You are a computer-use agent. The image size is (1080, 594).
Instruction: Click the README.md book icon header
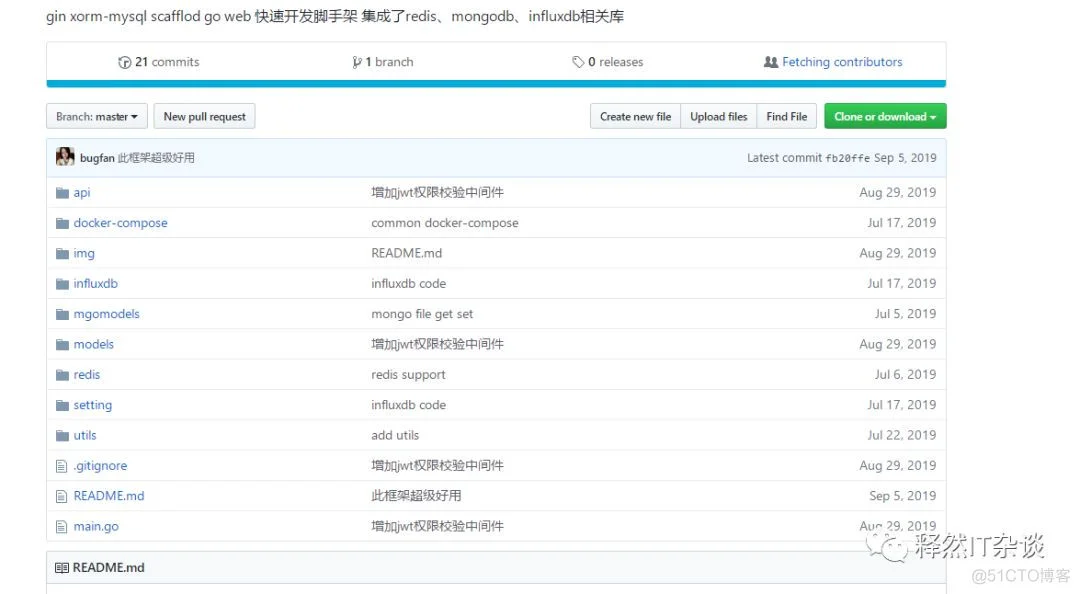[x=62, y=568]
